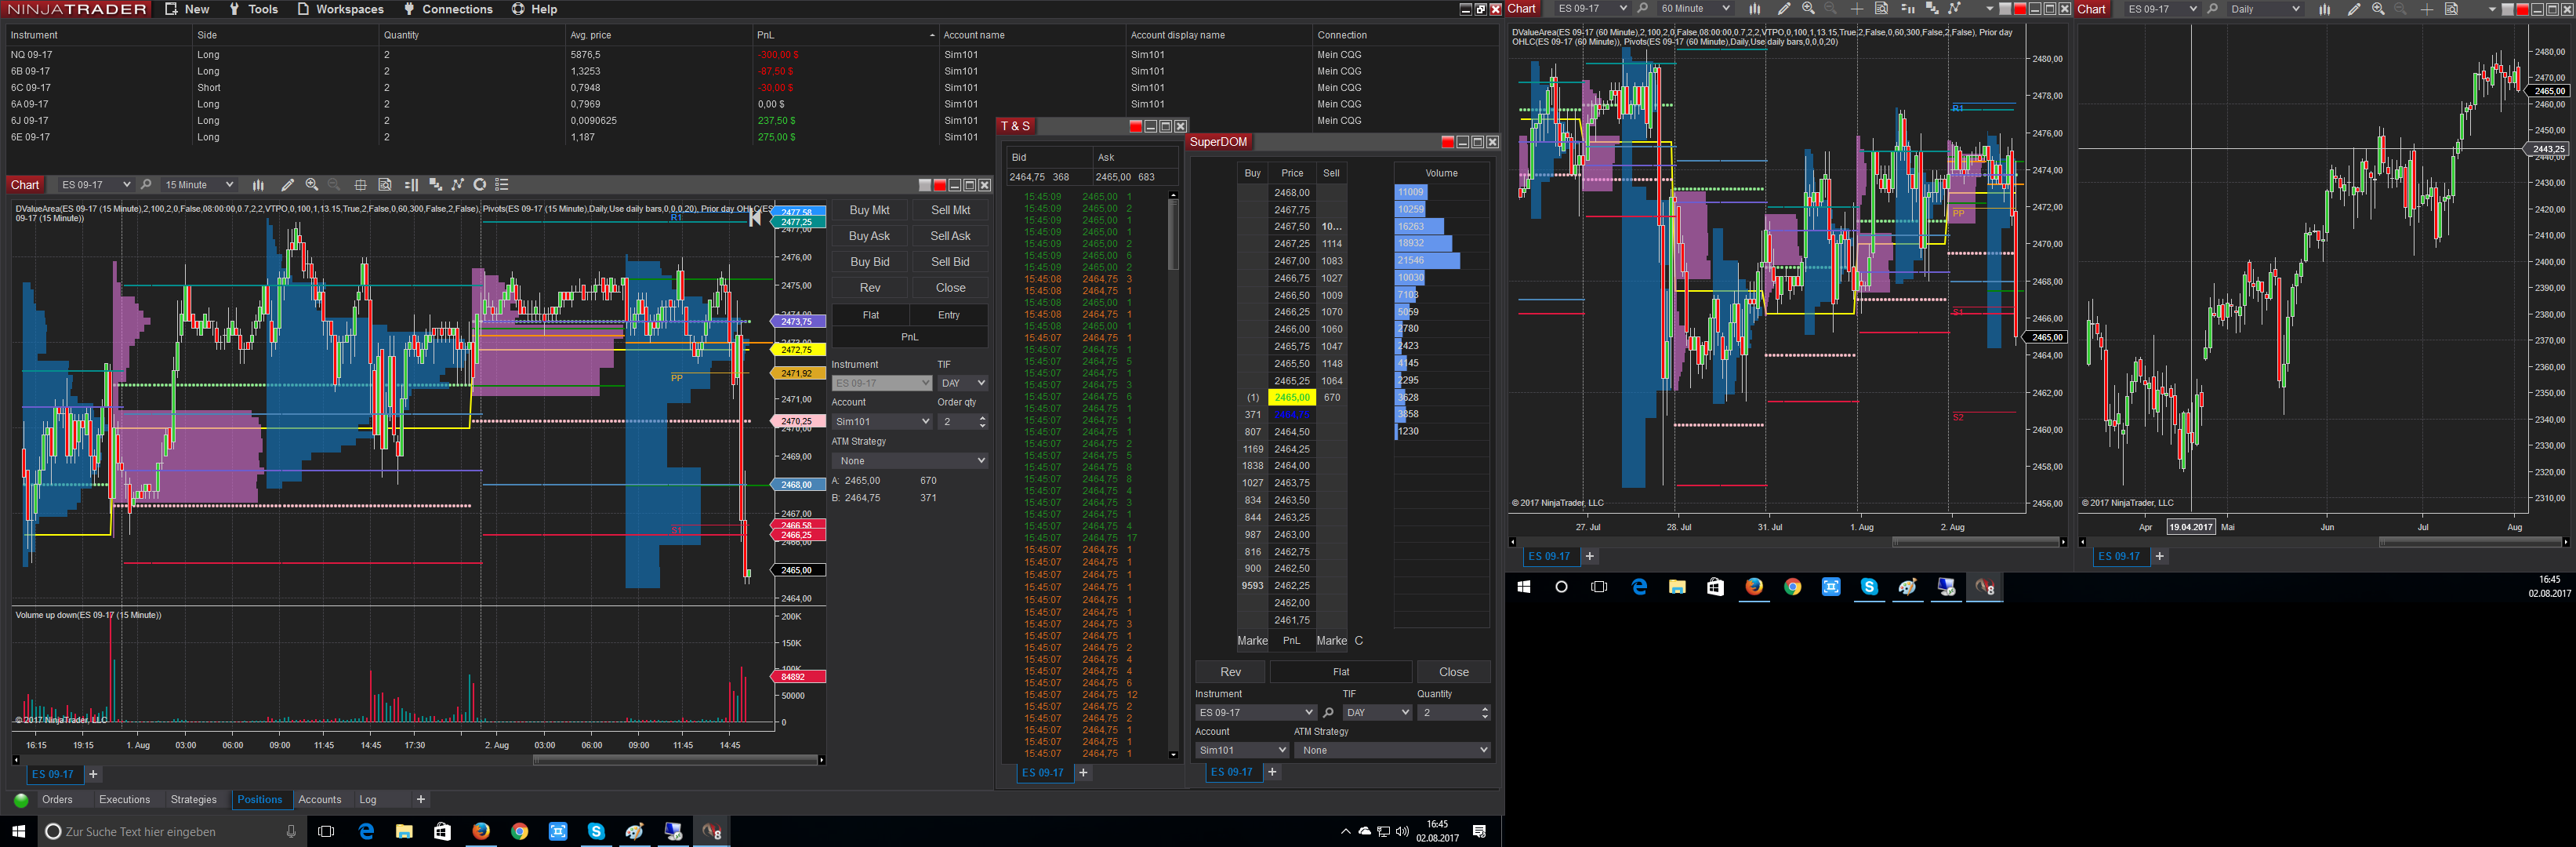Open bar type selector in 15 Minute chart

point(258,184)
